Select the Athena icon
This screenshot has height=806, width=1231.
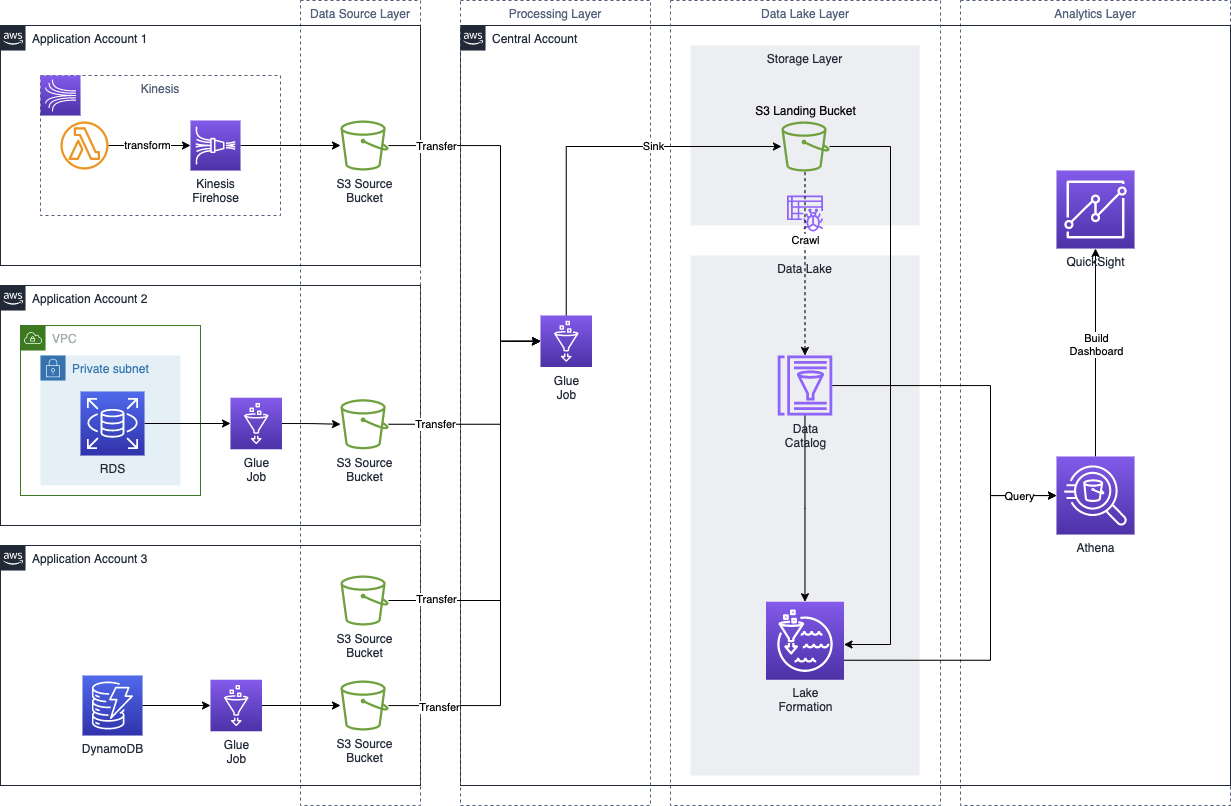pyautogui.click(x=1095, y=496)
